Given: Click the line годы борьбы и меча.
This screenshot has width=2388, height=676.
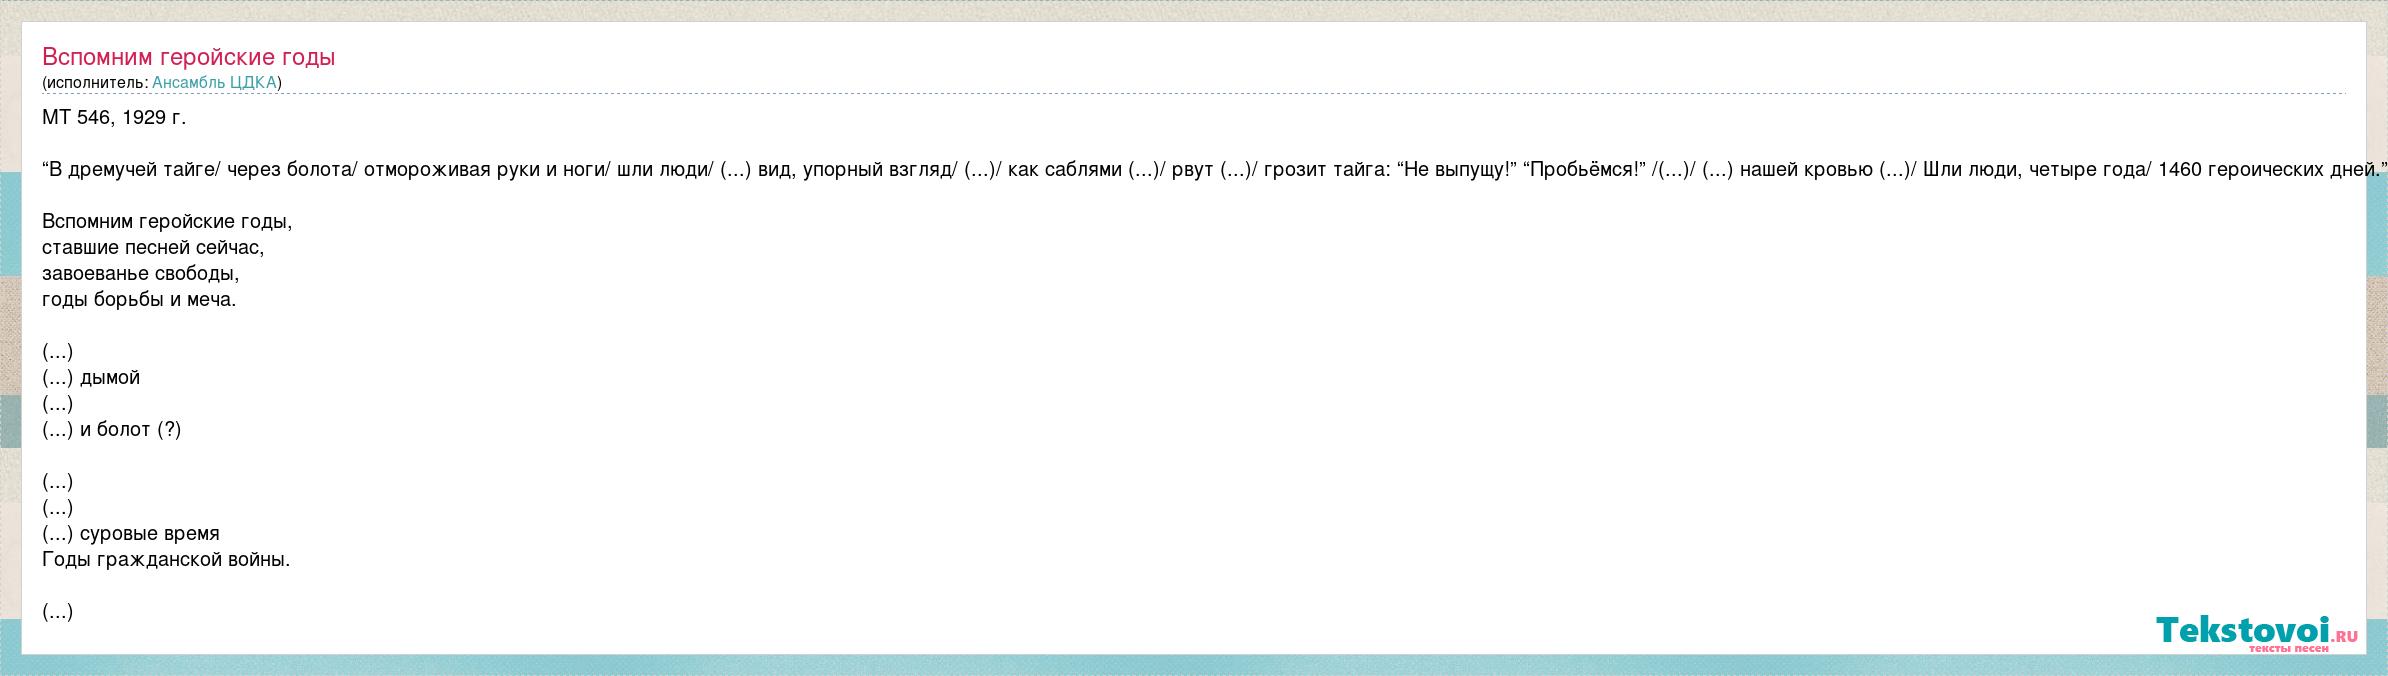Looking at the screenshot, I should pos(139,300).
